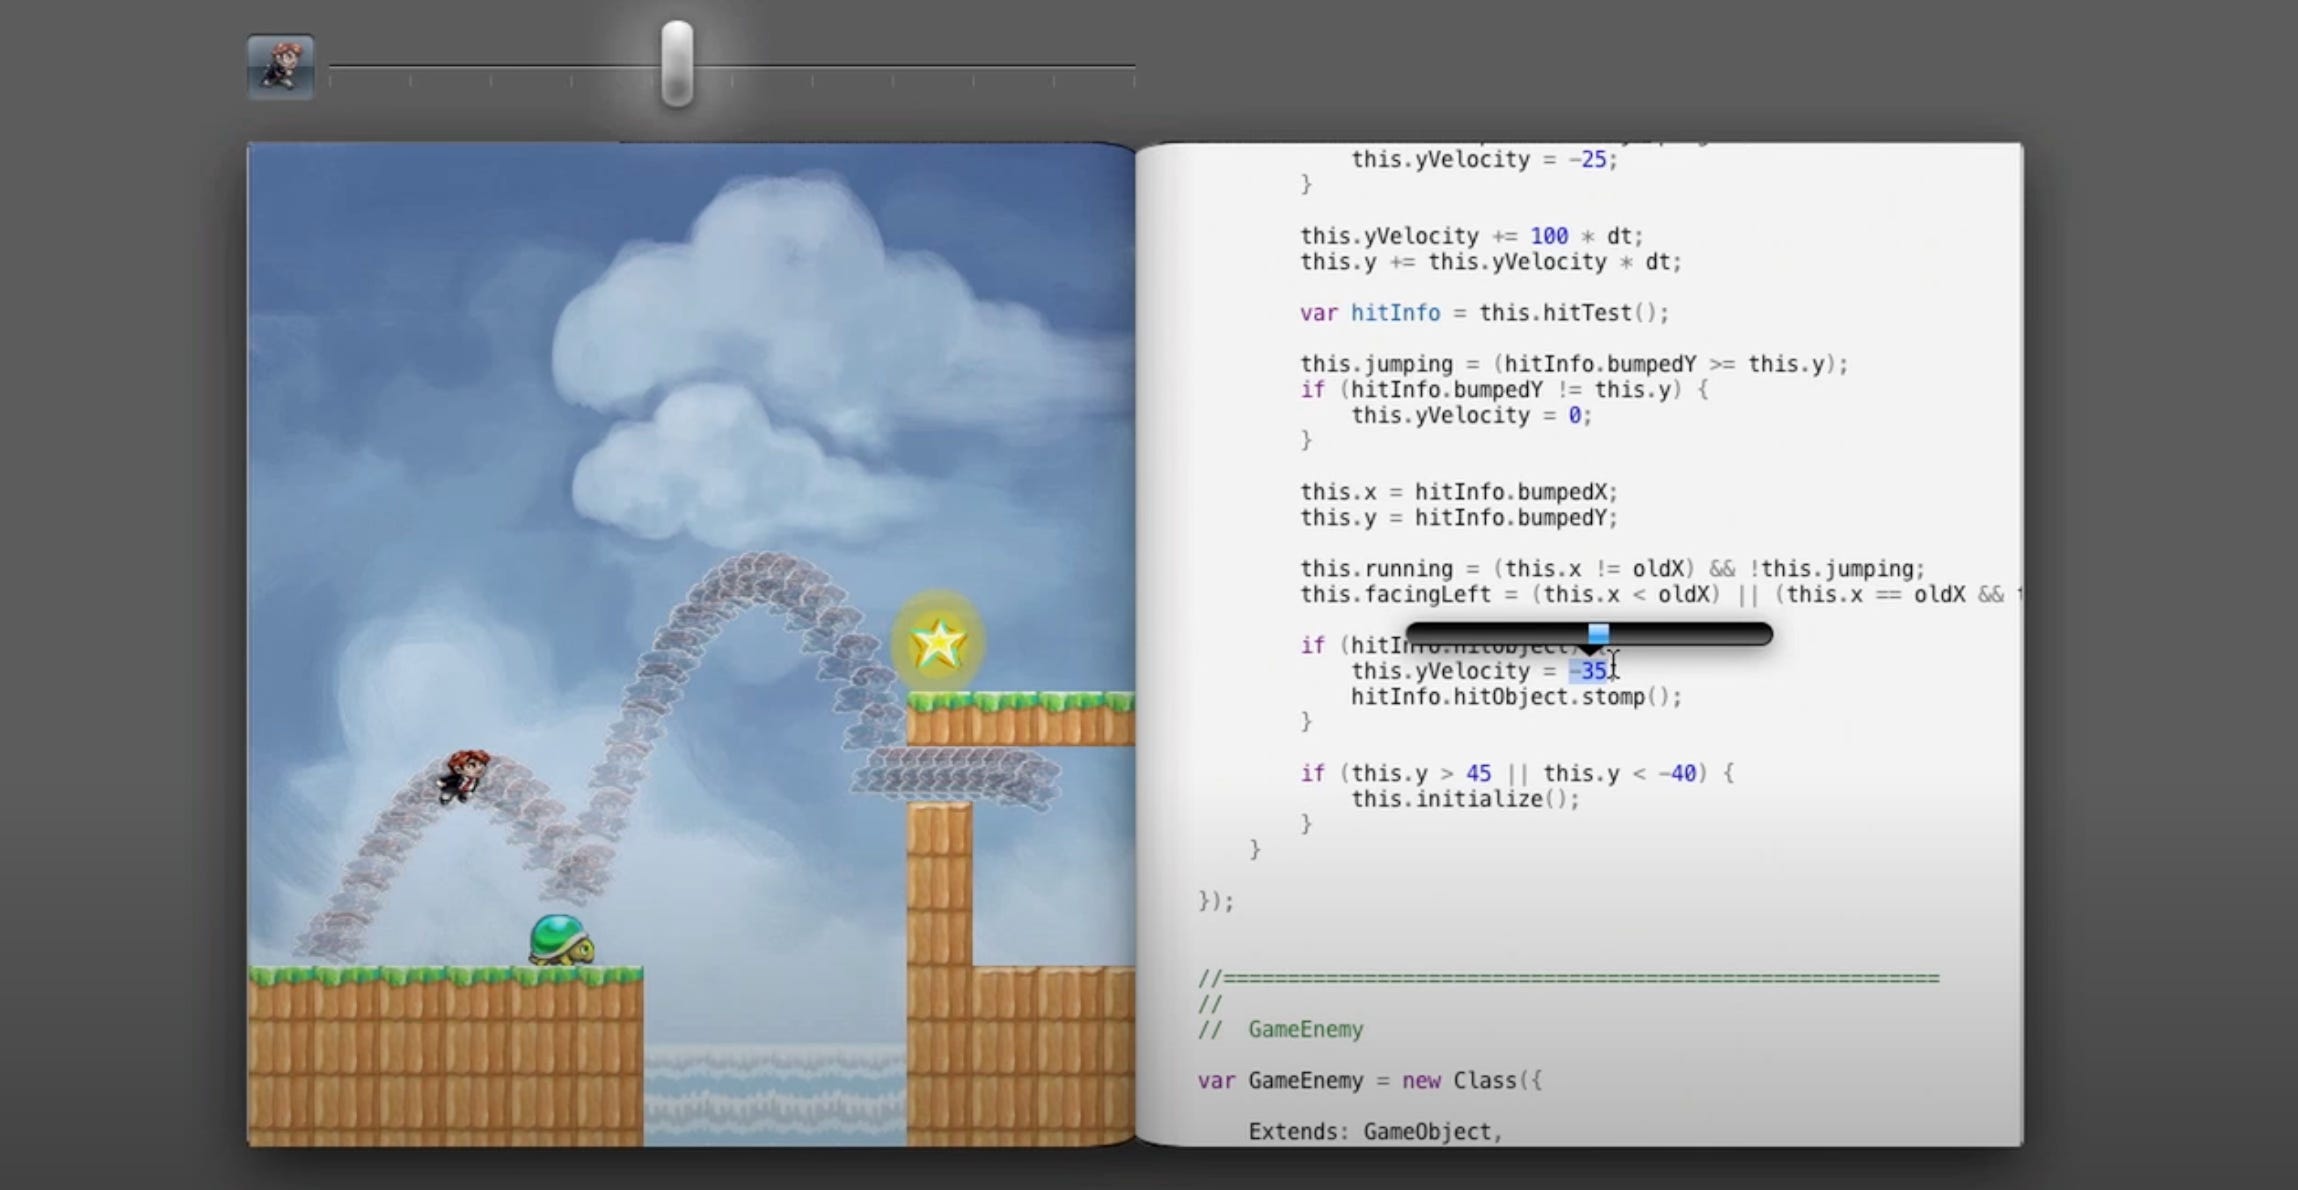Click the selected -35 value in code
The image size is (2298, 1190).
[1588, 671]
